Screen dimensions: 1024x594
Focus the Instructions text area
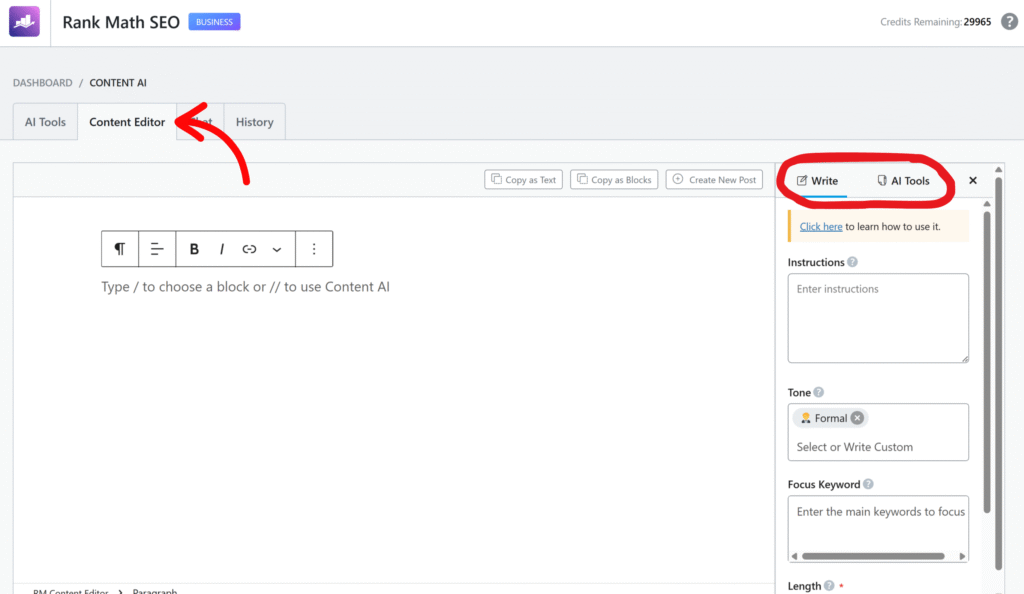pos(878,318)
